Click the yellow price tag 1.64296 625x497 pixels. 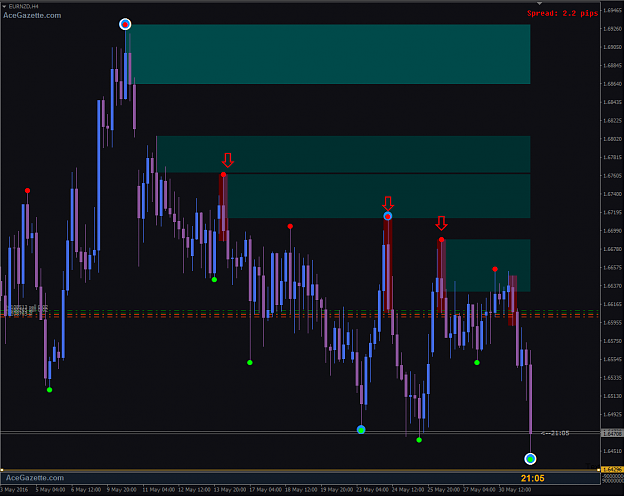612,469
